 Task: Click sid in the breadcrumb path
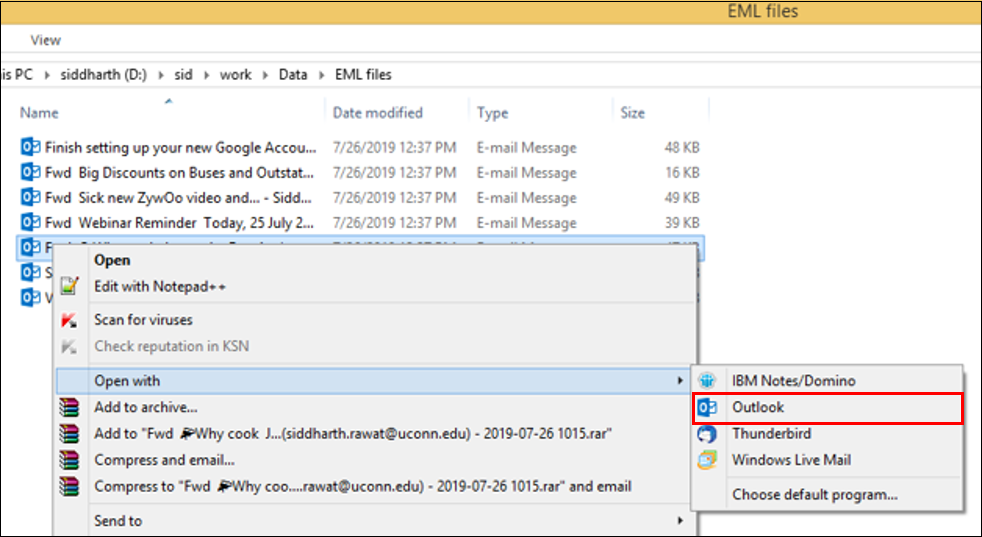pos(183,75)
